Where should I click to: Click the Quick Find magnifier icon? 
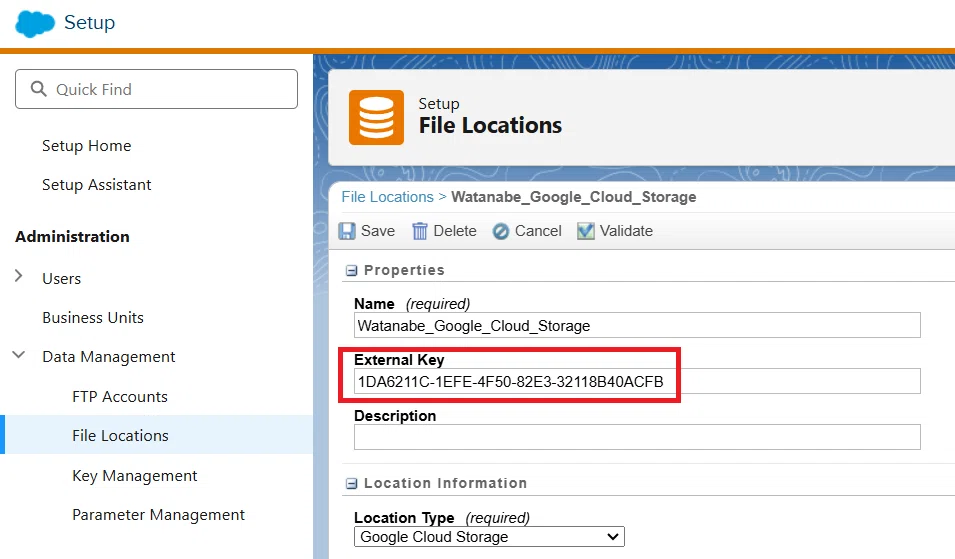tap(38, 89)
